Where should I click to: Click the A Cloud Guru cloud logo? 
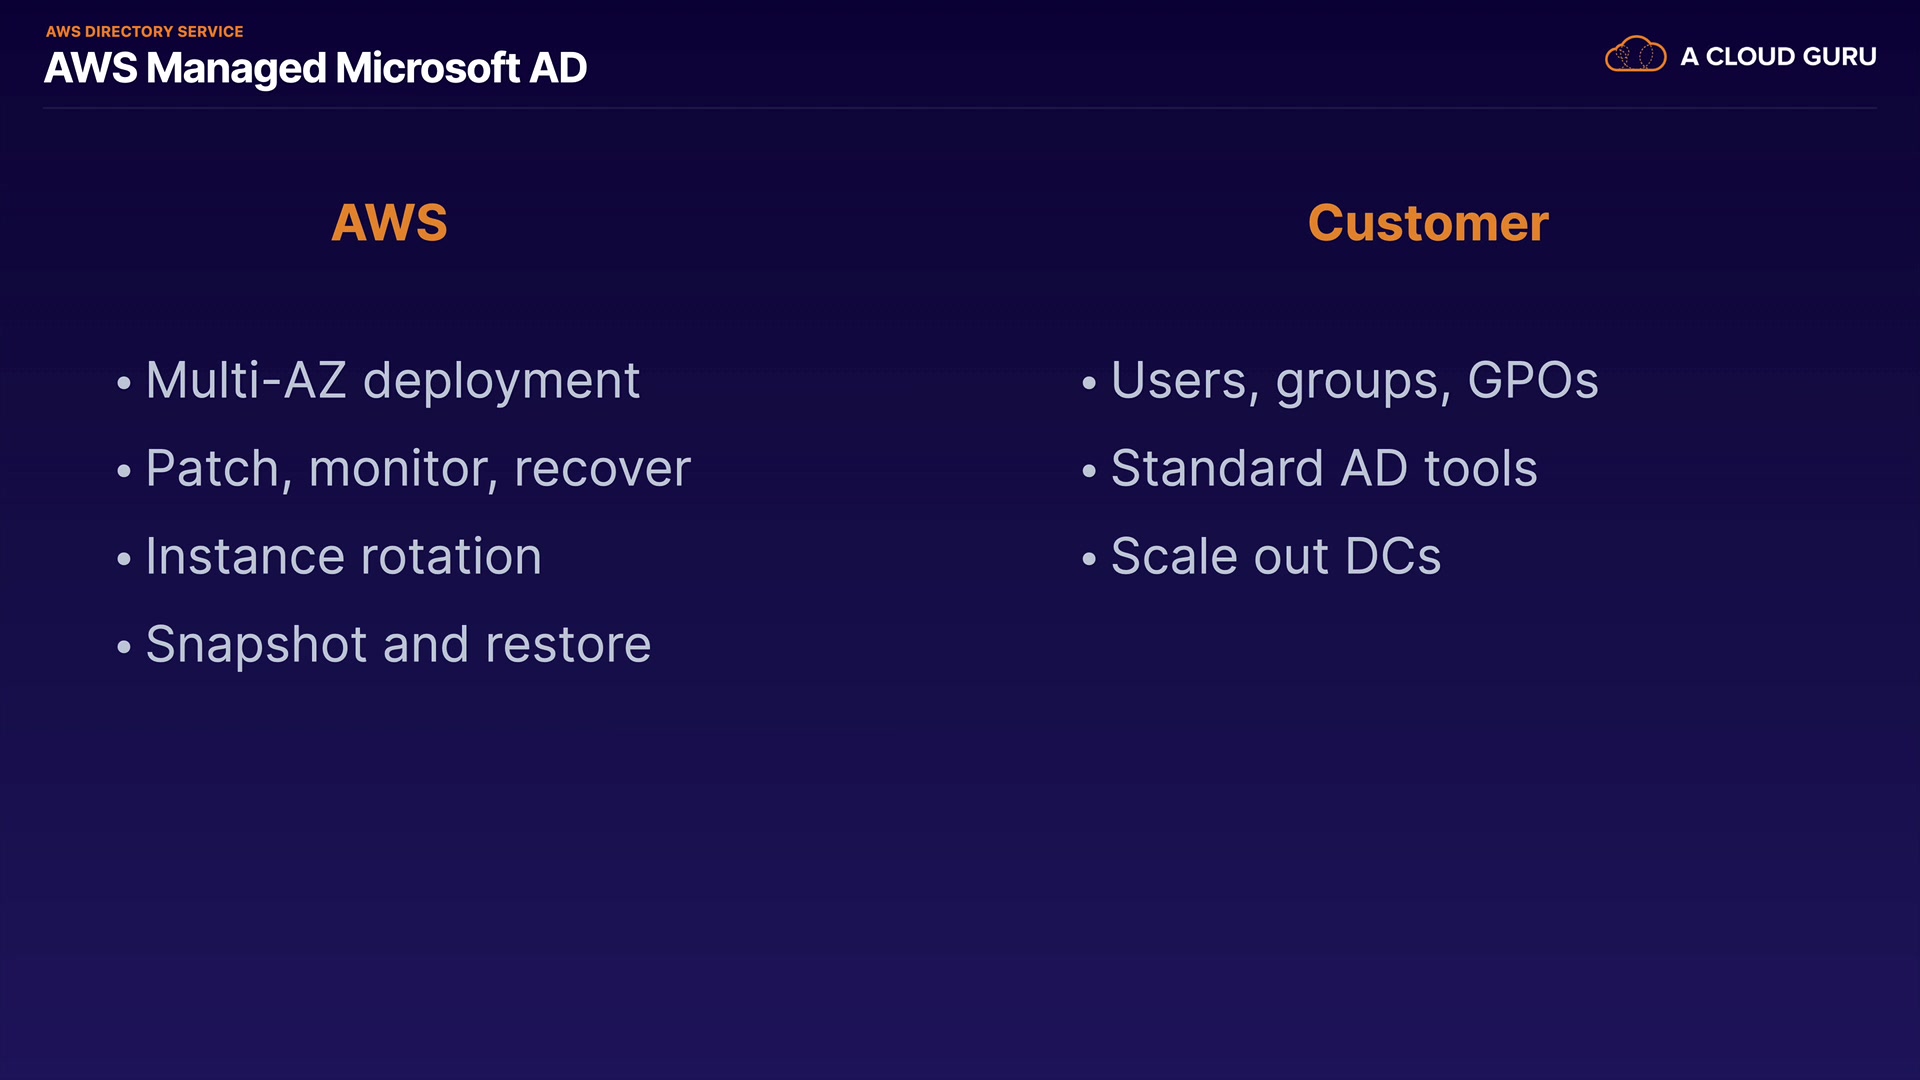tap(1635, 55)
